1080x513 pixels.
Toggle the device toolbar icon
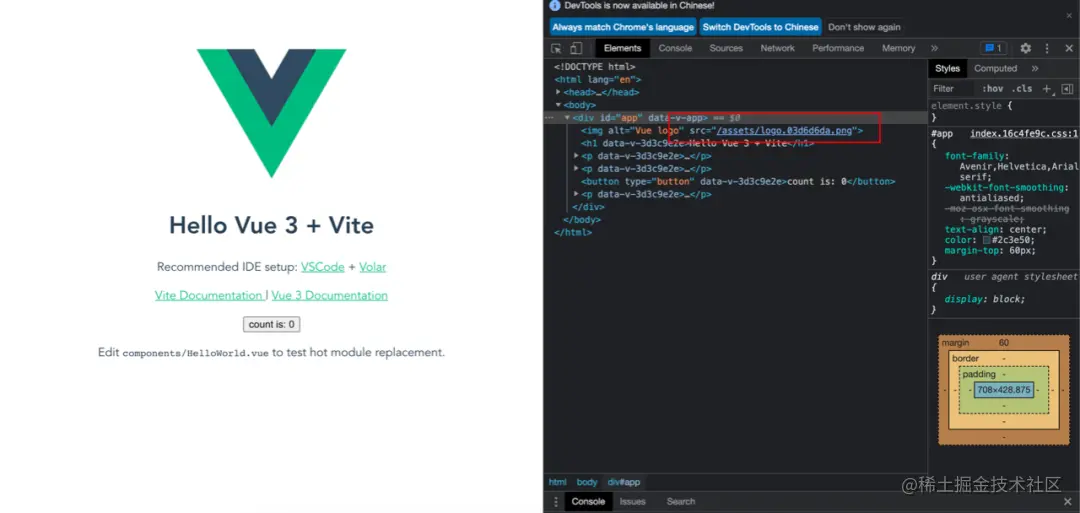pos(577,48)
